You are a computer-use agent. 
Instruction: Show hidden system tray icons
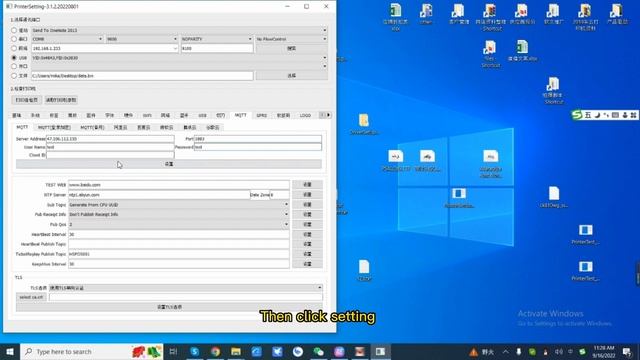(506, 351)
